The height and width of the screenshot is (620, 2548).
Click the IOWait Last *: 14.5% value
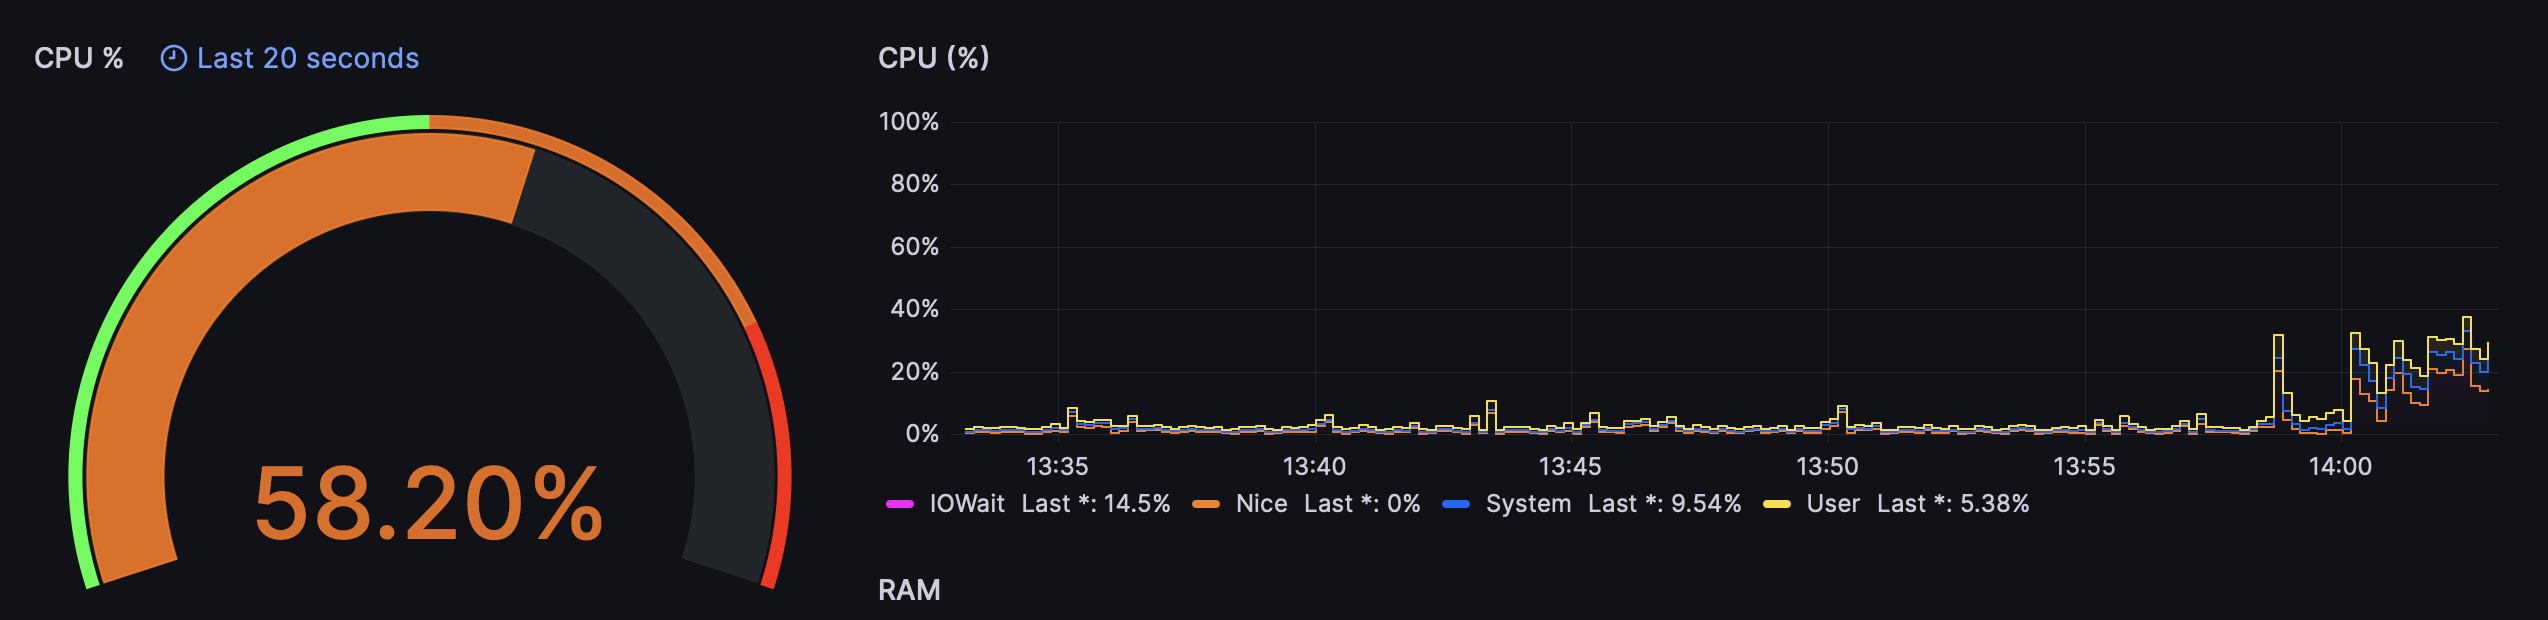point(1096,504)
